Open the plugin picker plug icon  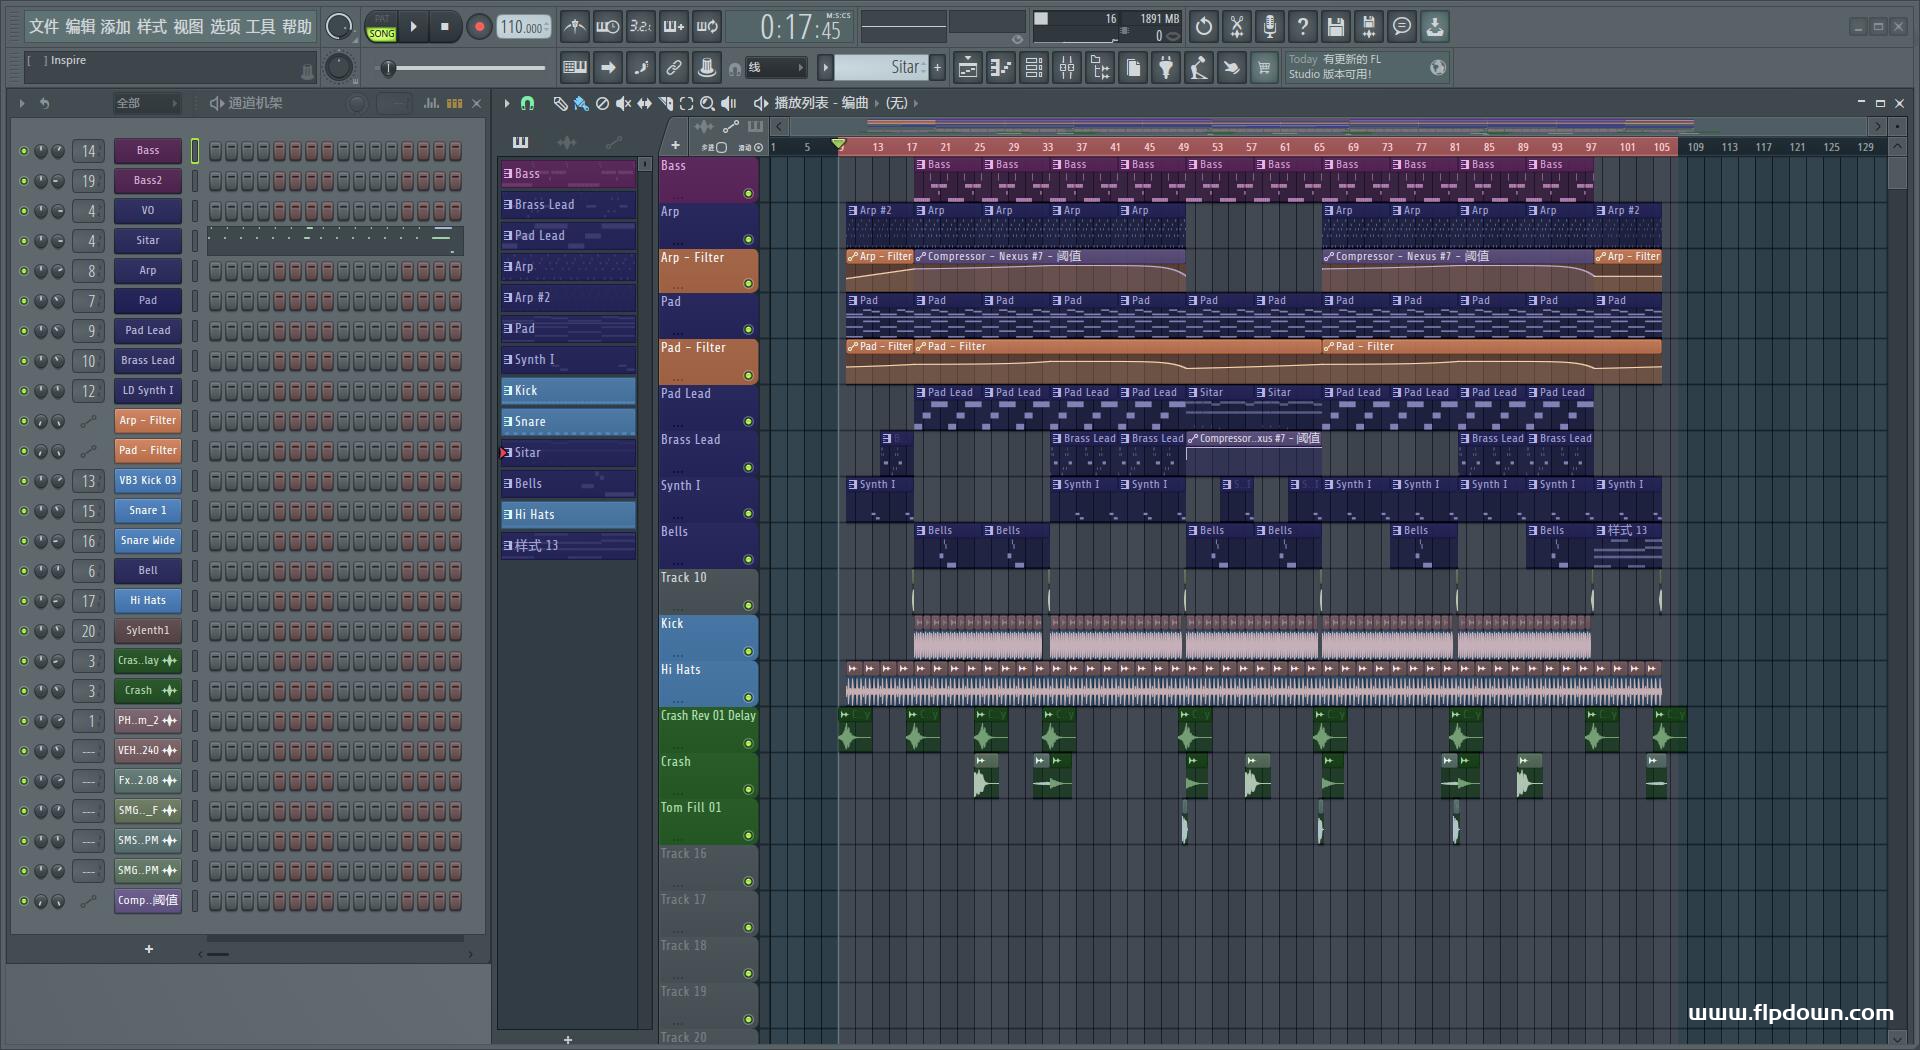coord(1166,68)
